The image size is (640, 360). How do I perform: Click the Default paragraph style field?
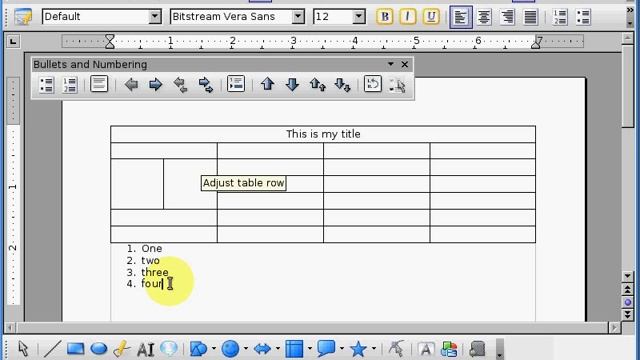tap(96, 17)
